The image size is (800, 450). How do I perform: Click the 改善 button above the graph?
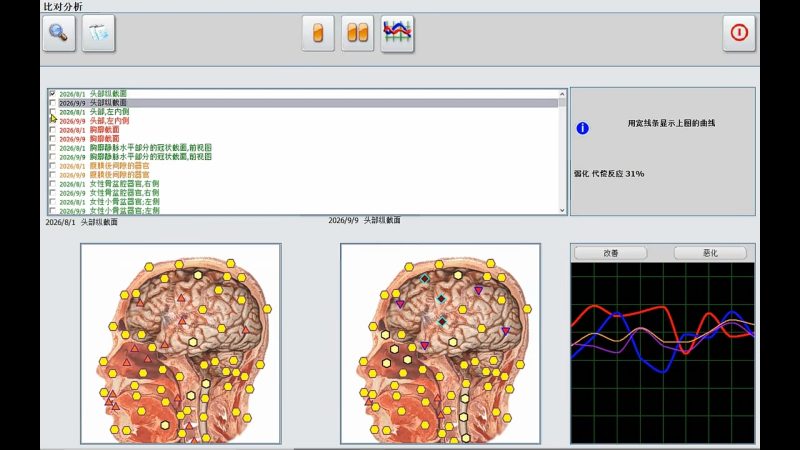tap(611, 253)
